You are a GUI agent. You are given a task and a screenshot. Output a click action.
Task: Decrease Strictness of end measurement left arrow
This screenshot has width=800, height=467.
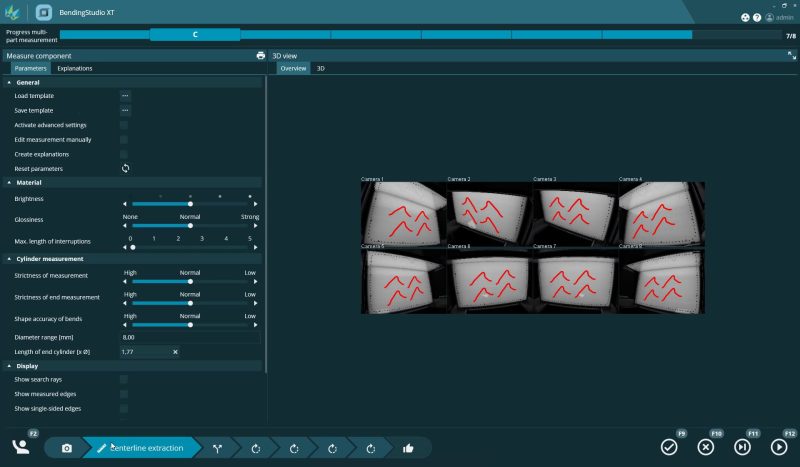tap(125, 303)
